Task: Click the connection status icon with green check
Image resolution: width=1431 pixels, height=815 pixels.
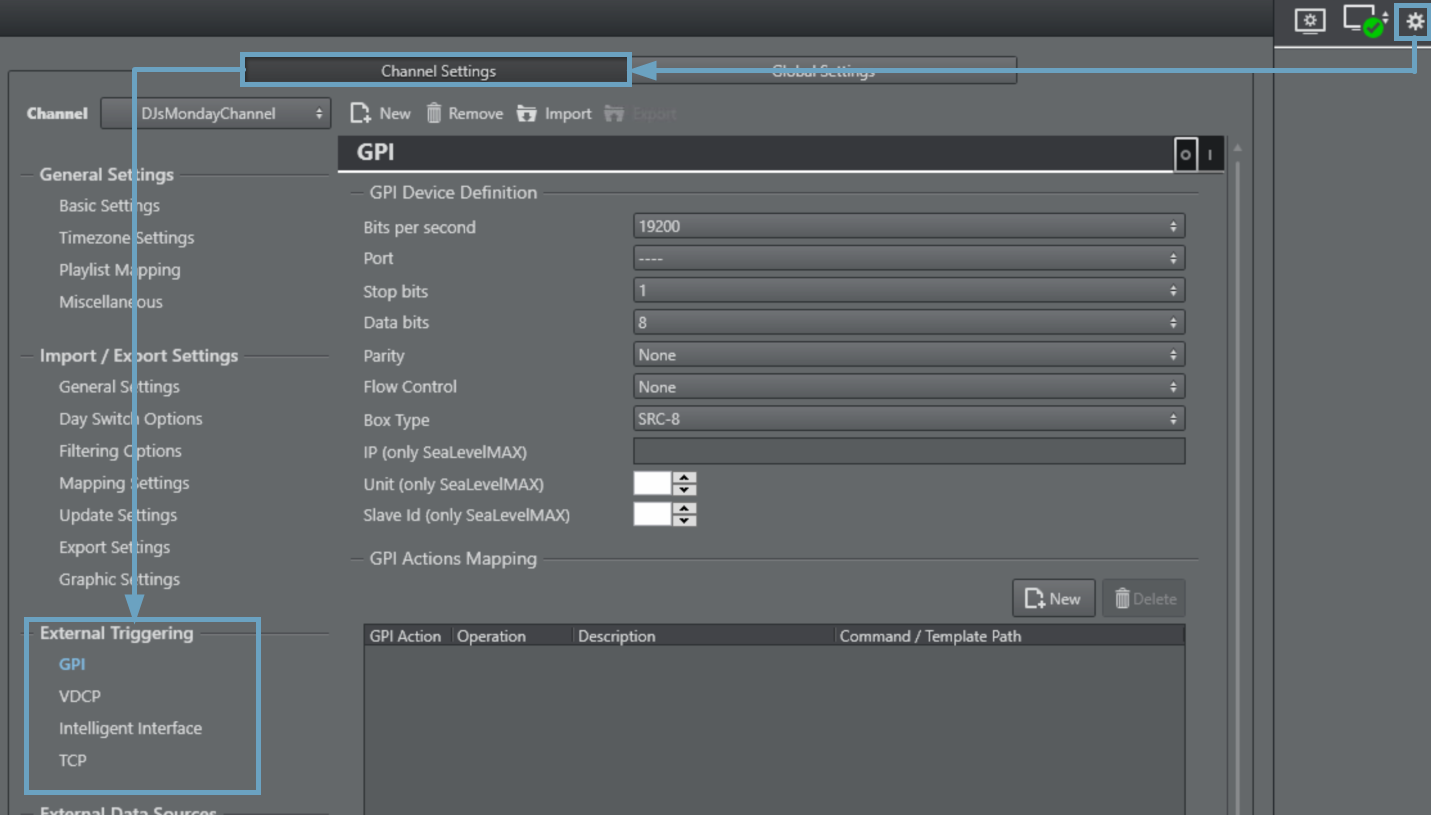Action: coord(1364,21)
